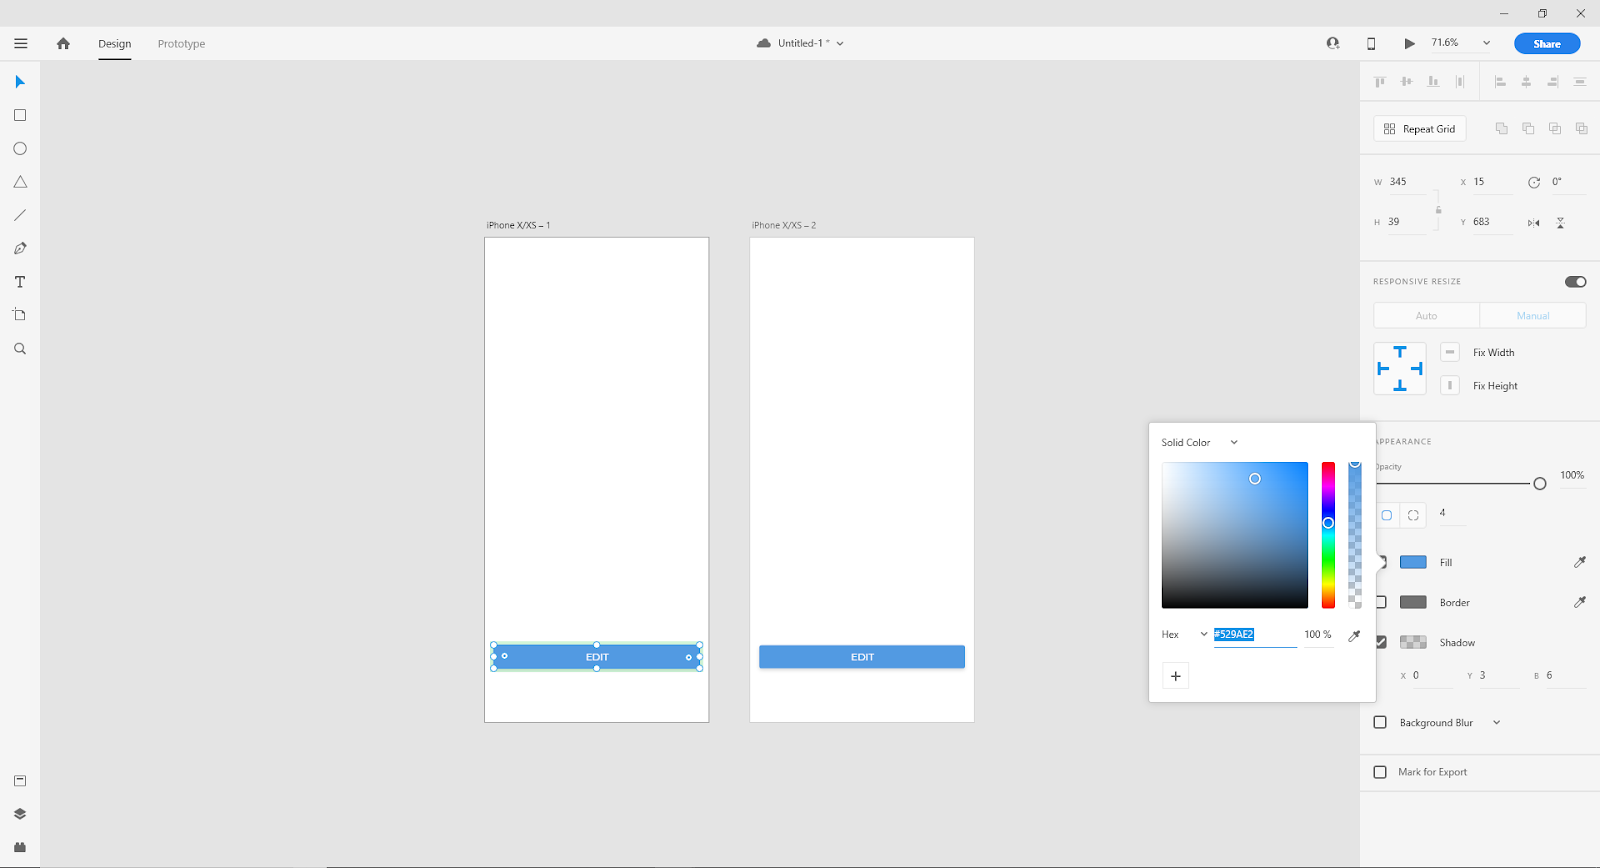The height and width of the screenshot is (868, 1600).
Task: Click EDIT button on iPhone X/XS – 2
Action: click(x=862, y=657)
